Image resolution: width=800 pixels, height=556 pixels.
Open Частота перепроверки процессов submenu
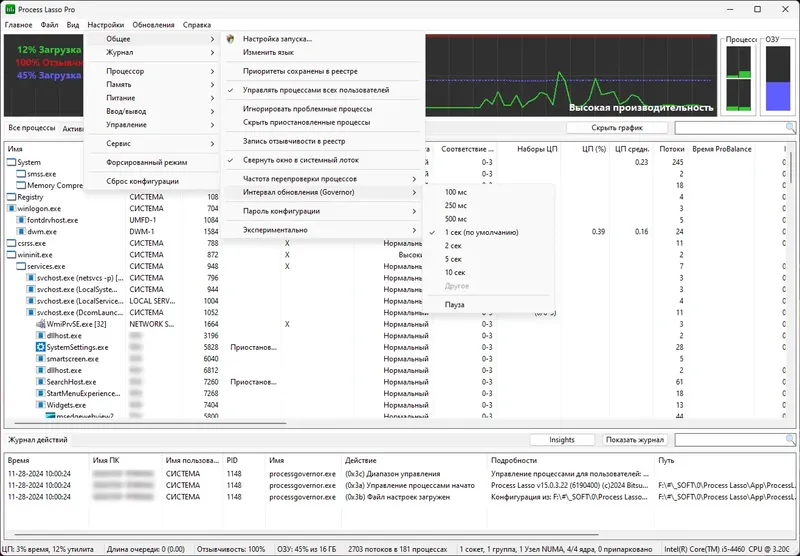(323, 179)
